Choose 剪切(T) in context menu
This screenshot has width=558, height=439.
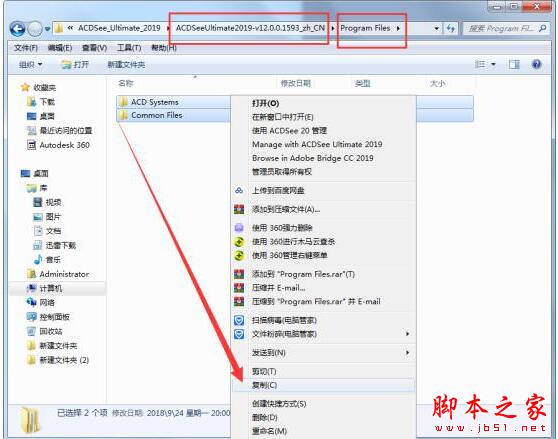264,371
